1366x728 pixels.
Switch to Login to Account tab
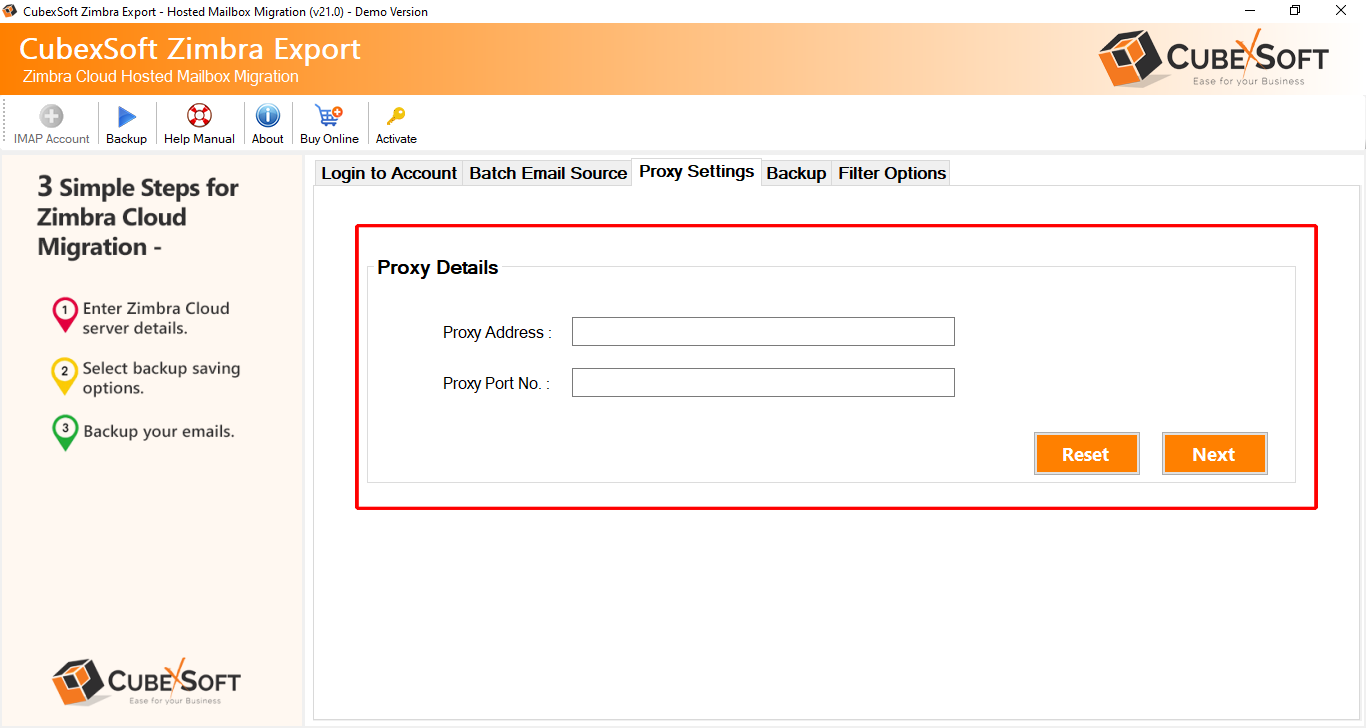389,173
